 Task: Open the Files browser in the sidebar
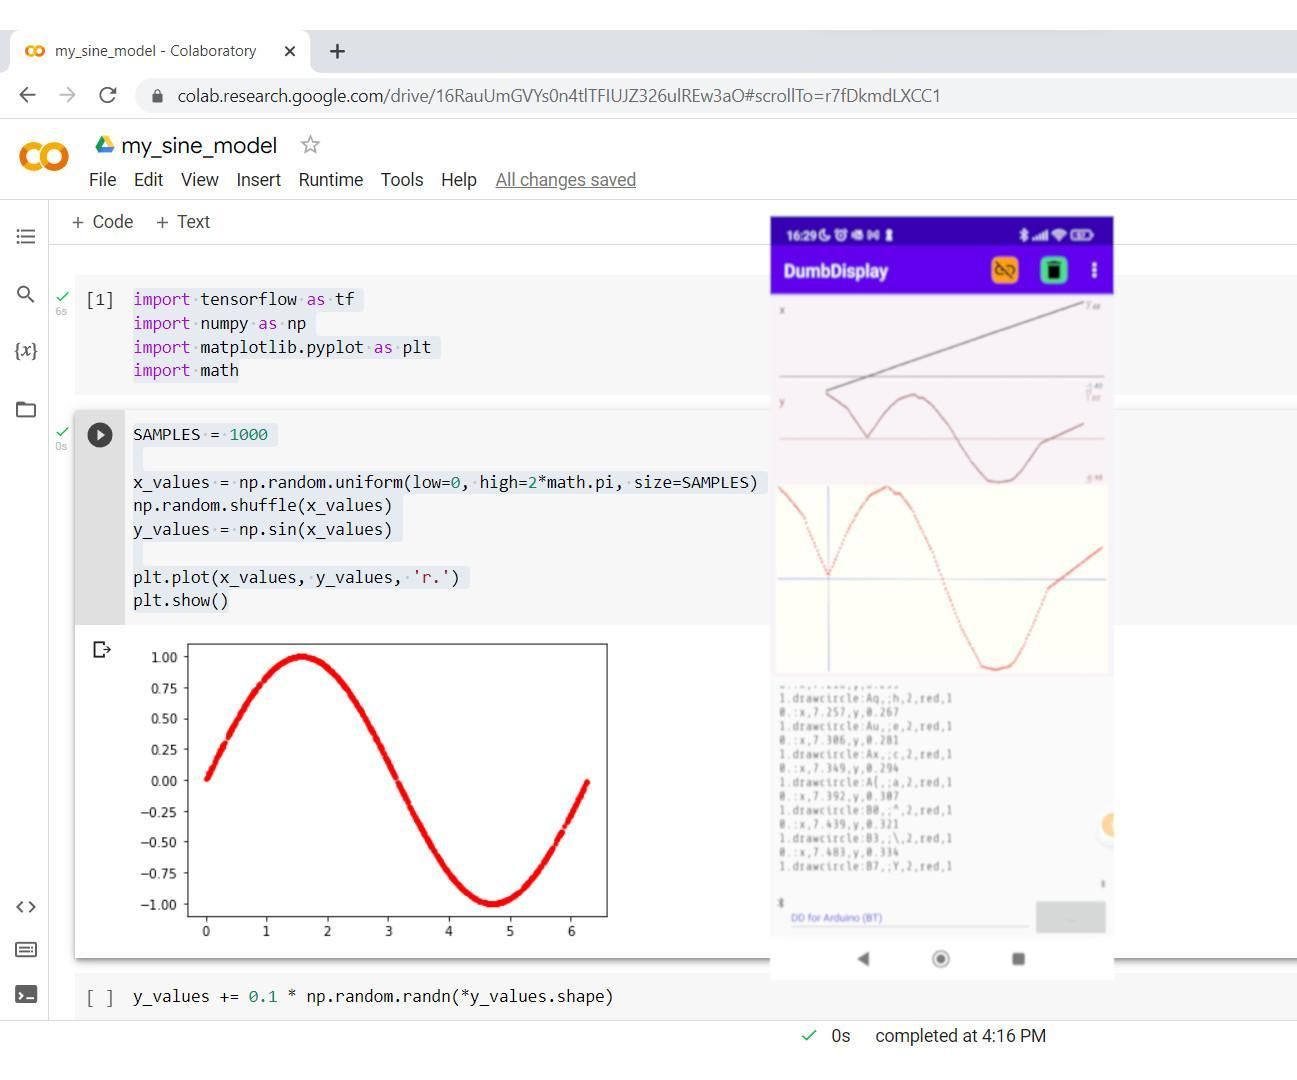26,408
